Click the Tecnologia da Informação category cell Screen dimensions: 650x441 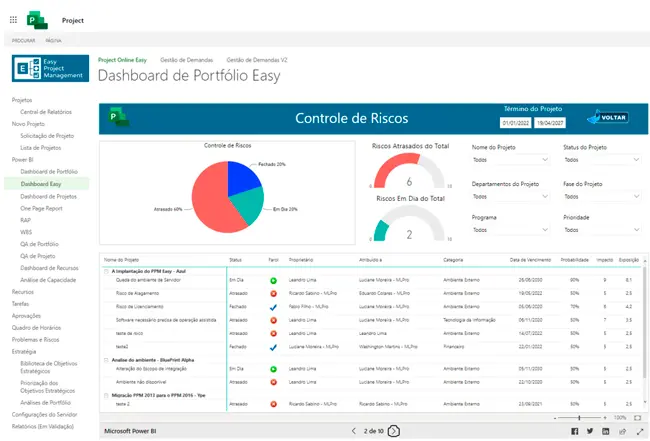tap(469, 320)
